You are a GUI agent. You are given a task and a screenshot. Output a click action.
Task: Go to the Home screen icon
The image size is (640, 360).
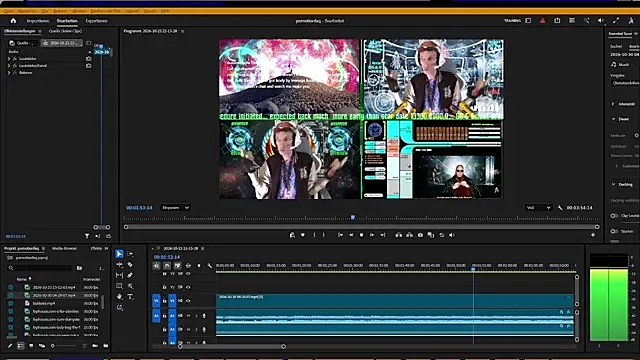13,21
